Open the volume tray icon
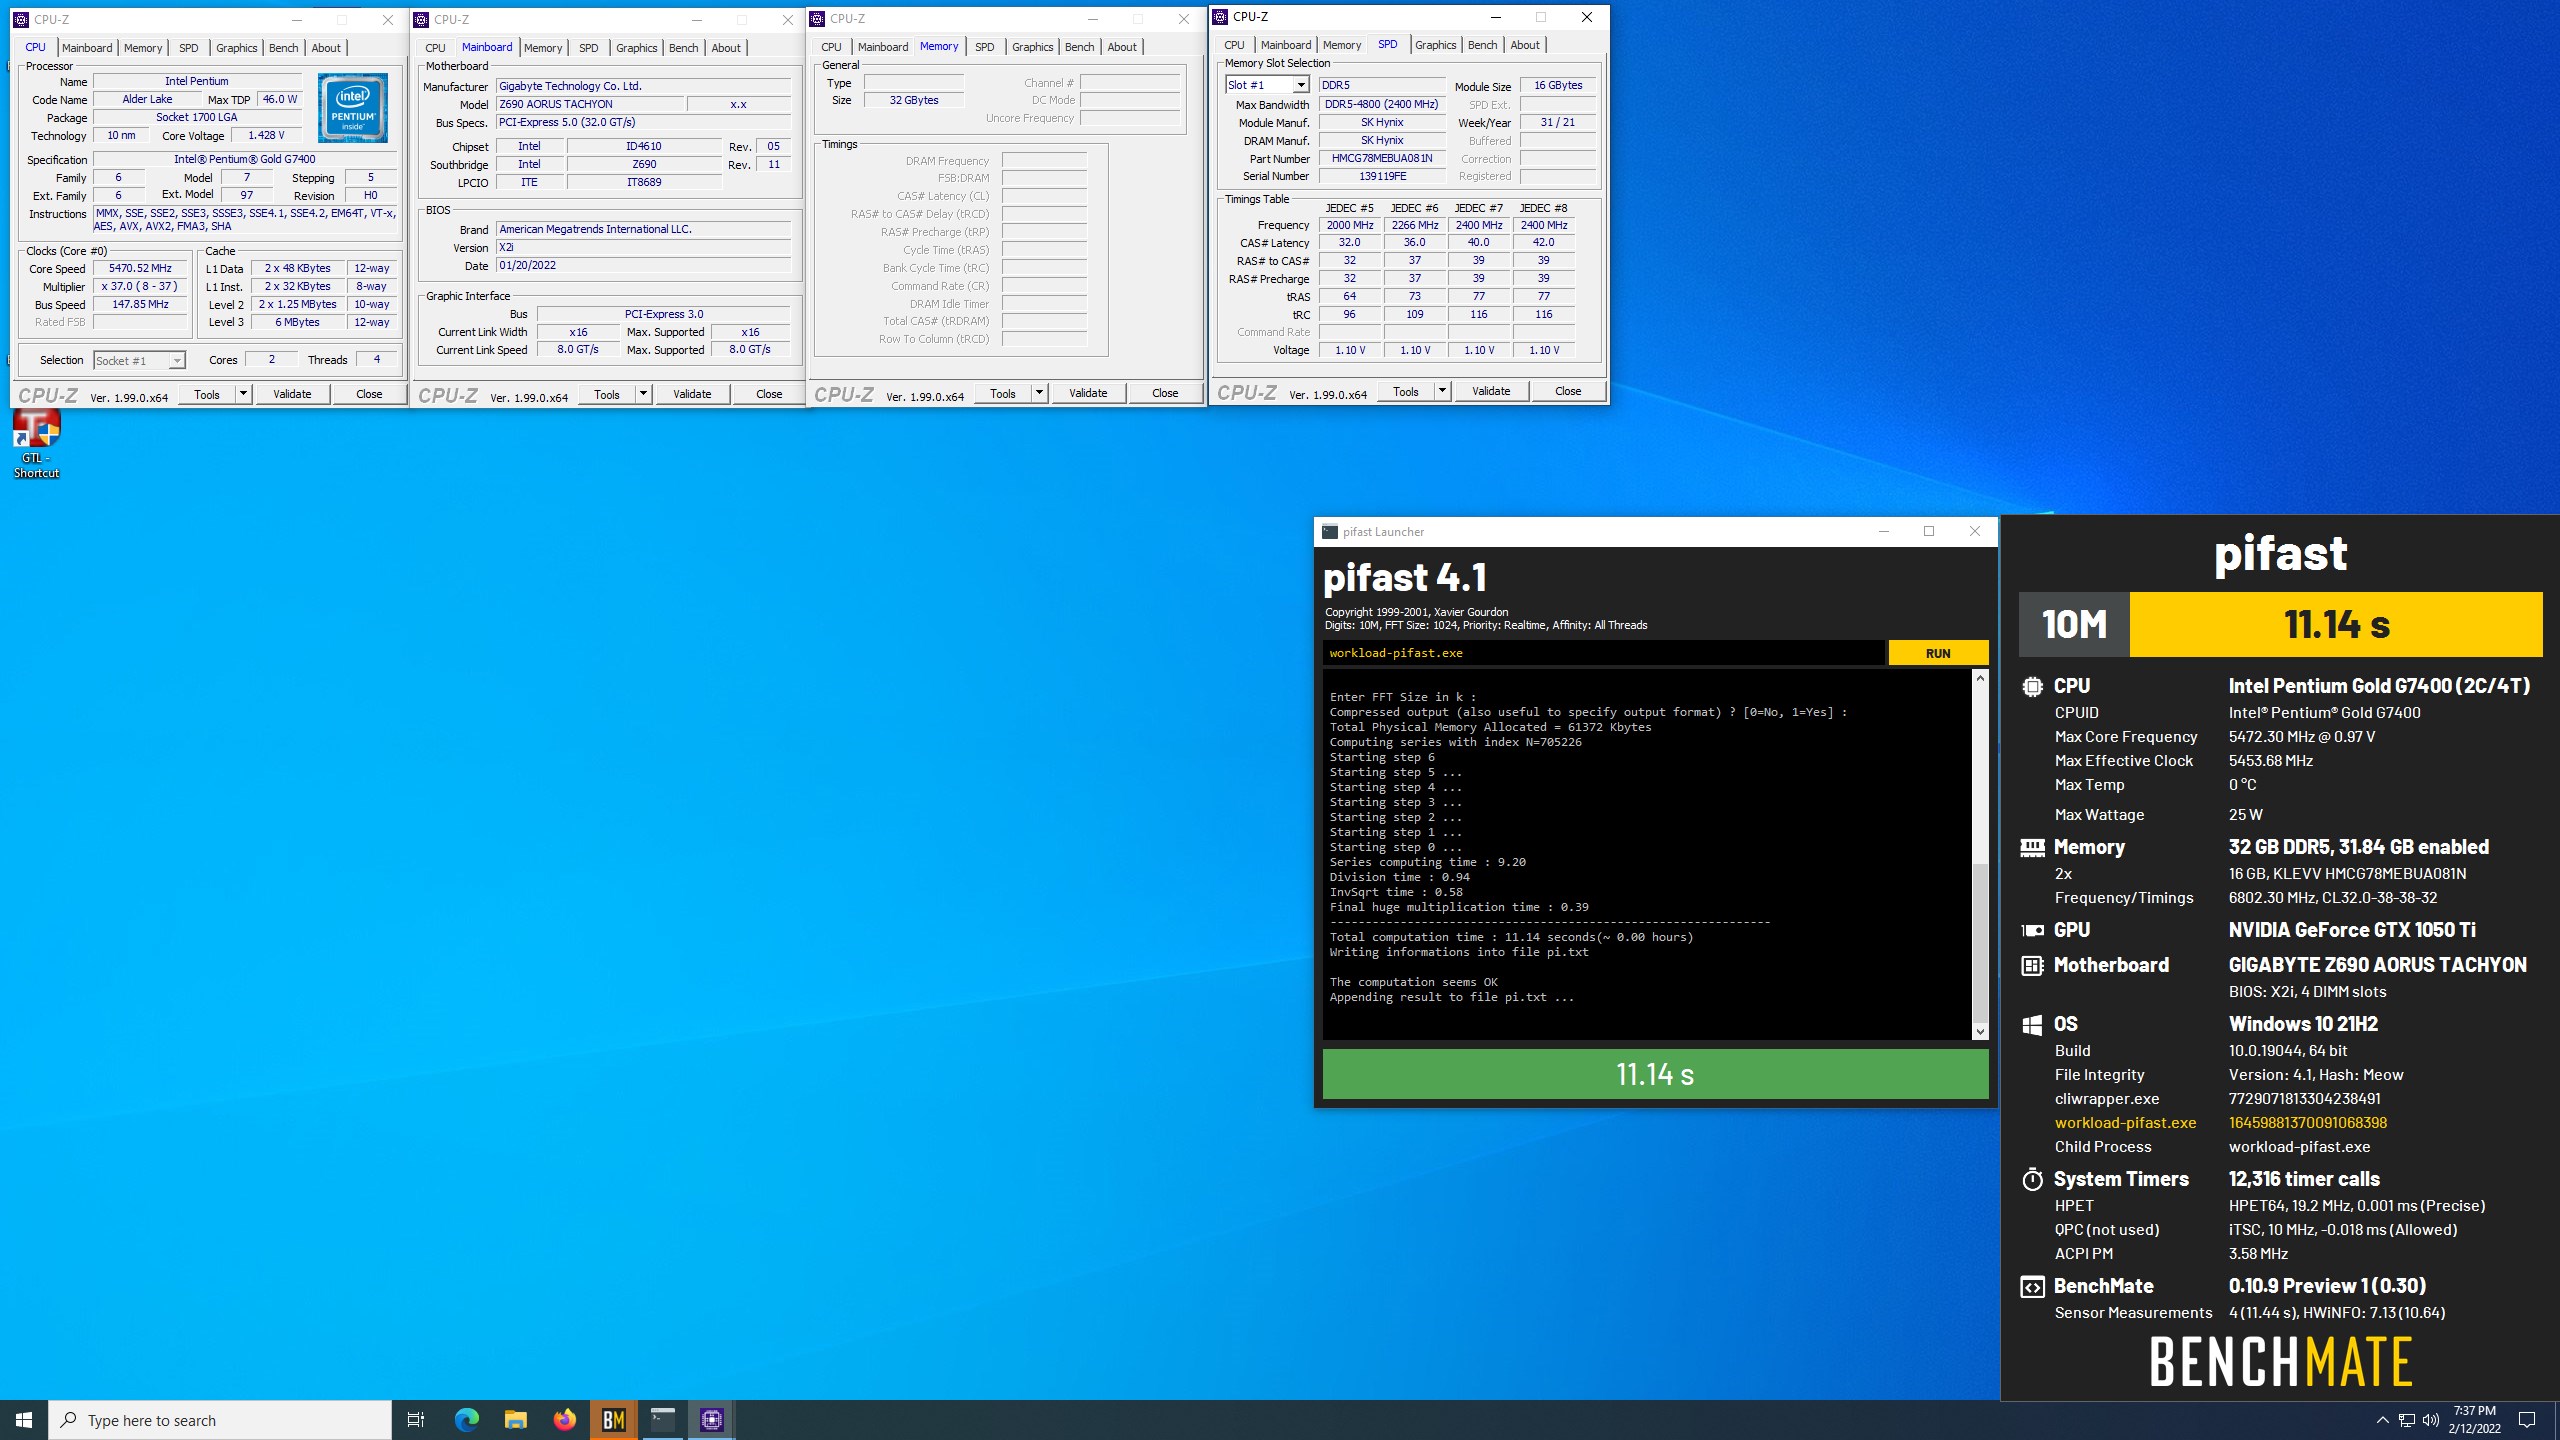Screen dimensions: 2560x1440 (2431, 1420)
